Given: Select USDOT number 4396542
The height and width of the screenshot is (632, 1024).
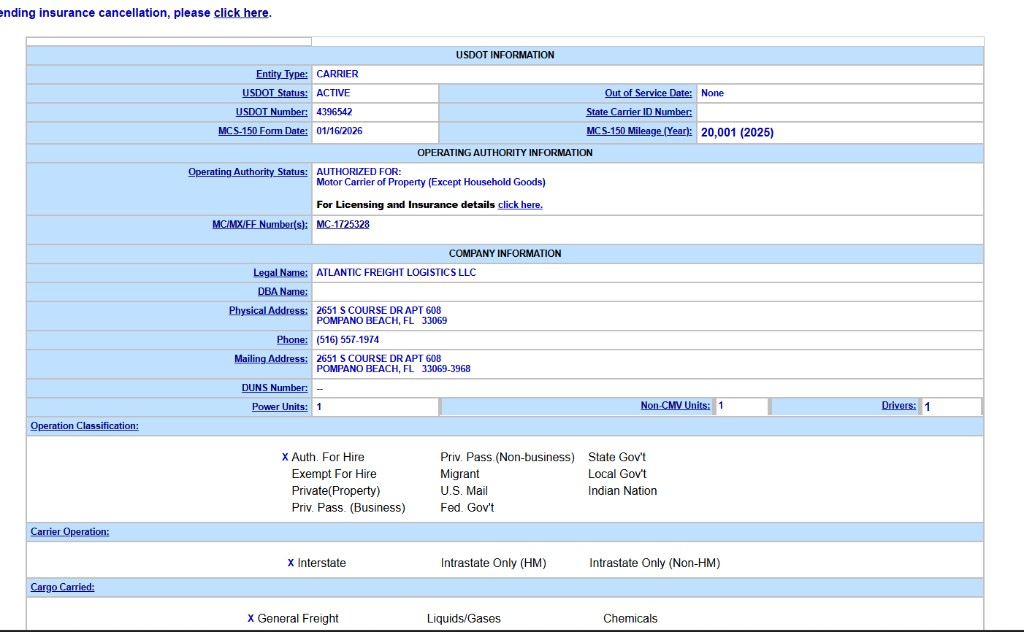Looking at the screenshot, I should click(x=334, y=112).
